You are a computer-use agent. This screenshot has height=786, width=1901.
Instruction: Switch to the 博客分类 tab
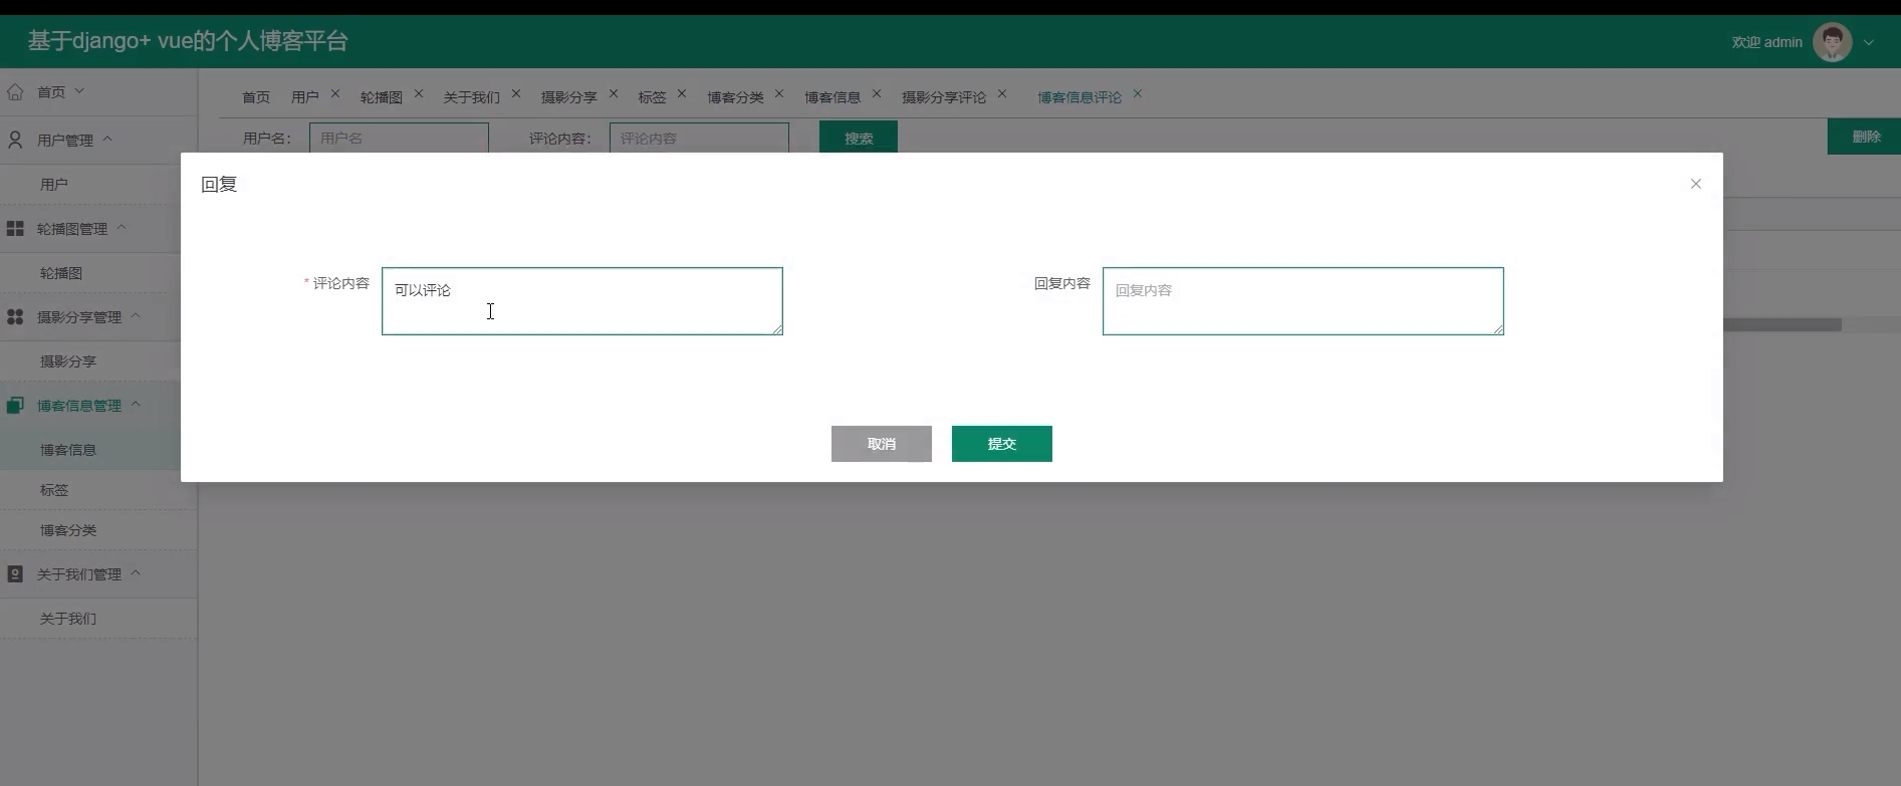coord(735,97)
